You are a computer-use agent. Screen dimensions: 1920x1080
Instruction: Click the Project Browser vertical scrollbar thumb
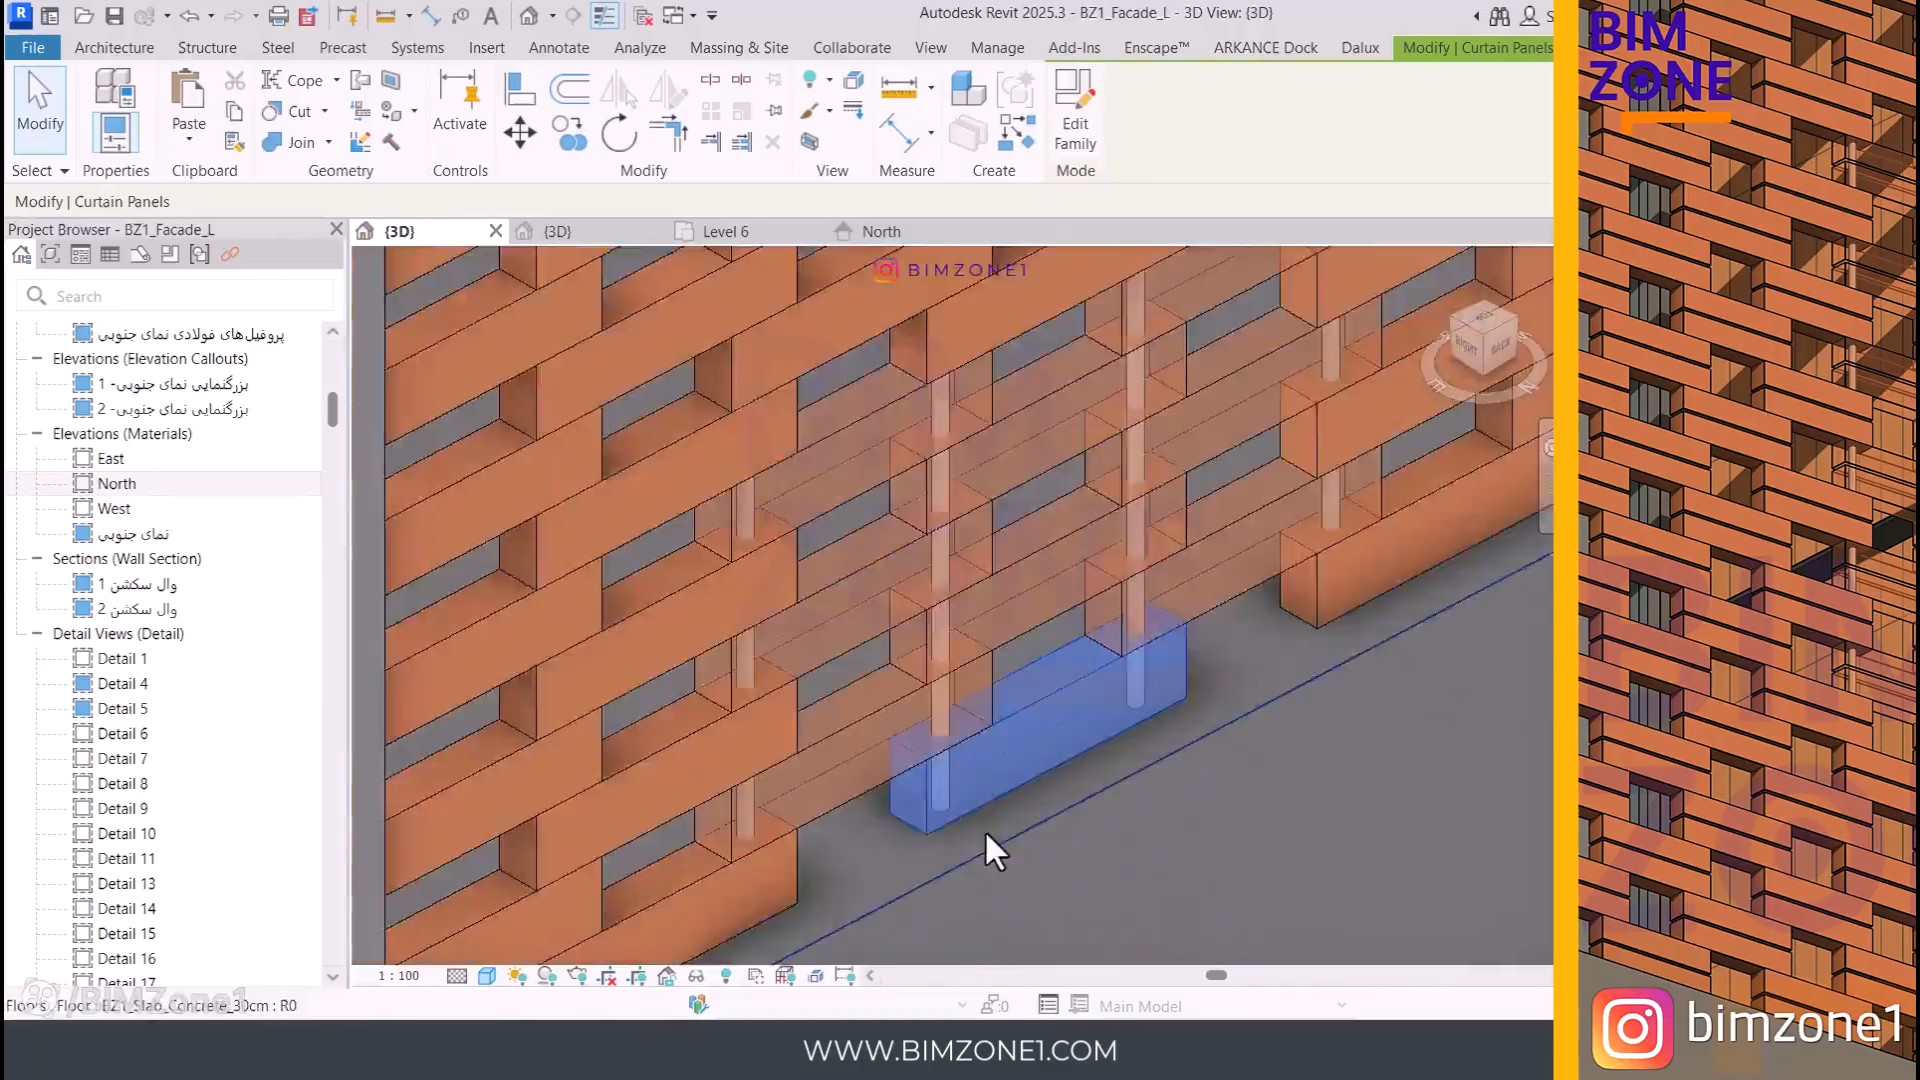pyautogui.click(x=333, y=409)
